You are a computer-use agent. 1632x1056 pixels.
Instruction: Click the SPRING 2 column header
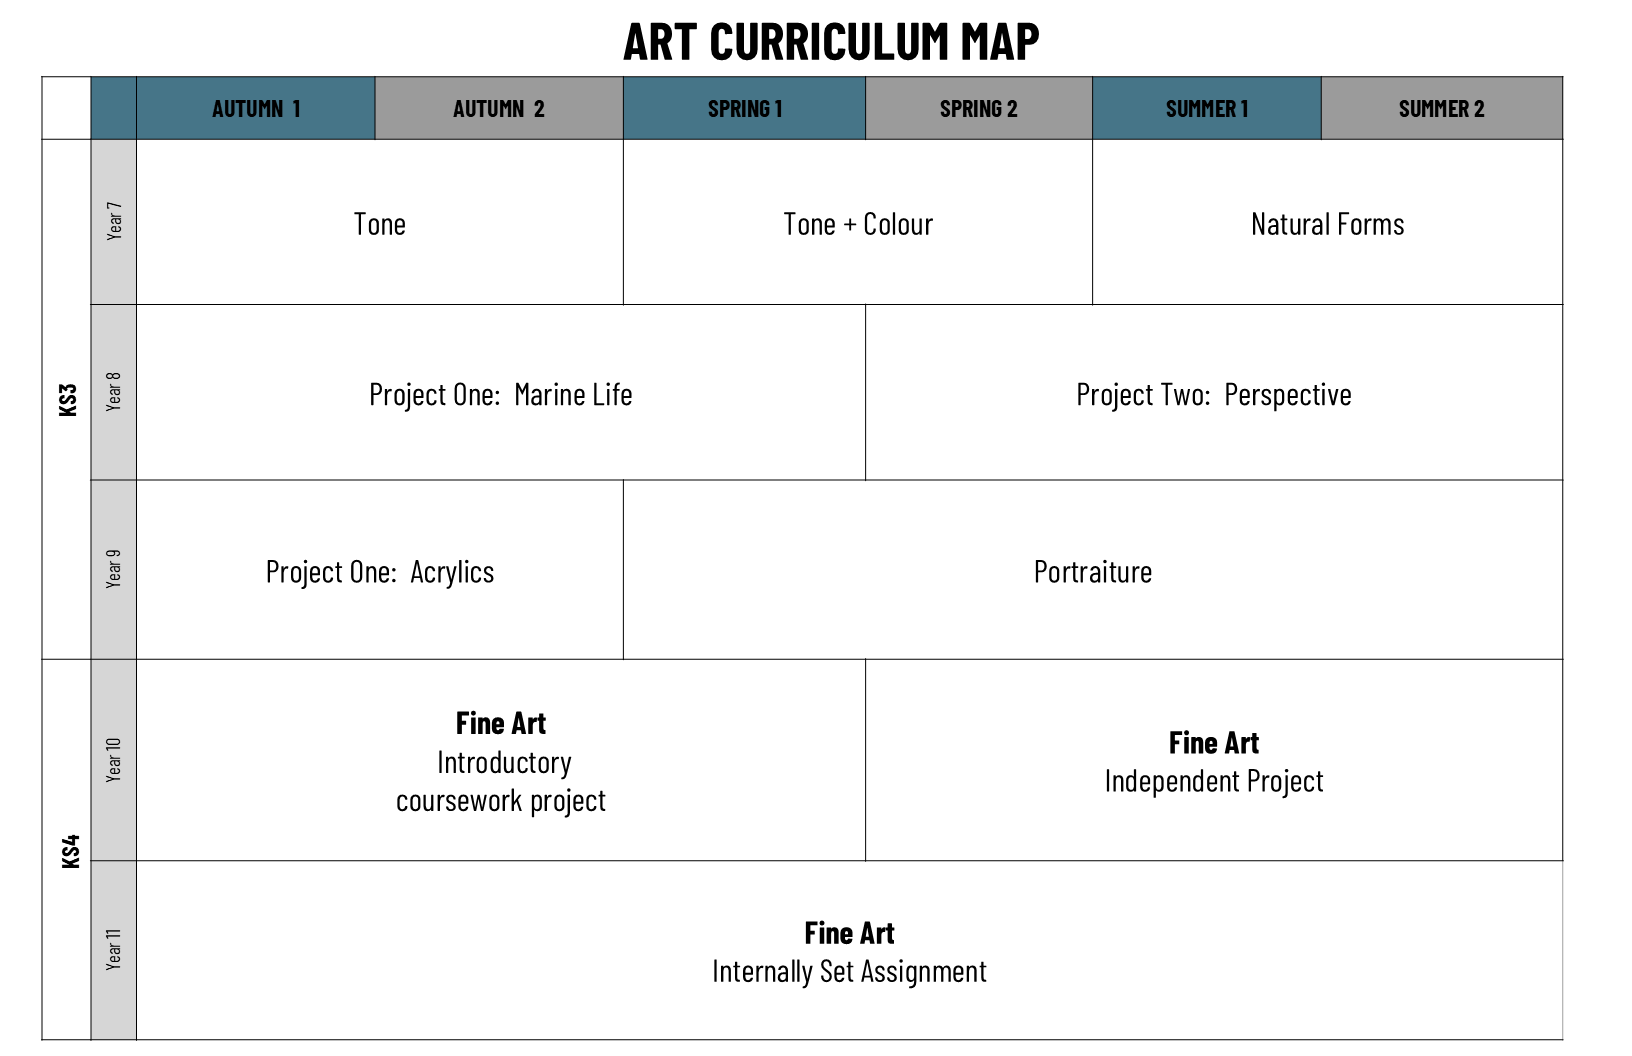[x=979, y=109]
